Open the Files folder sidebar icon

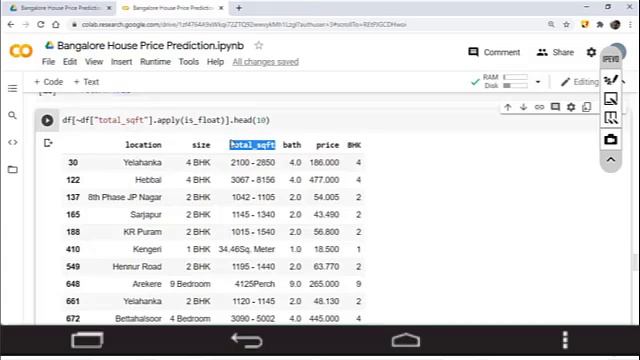click(13, 169)
